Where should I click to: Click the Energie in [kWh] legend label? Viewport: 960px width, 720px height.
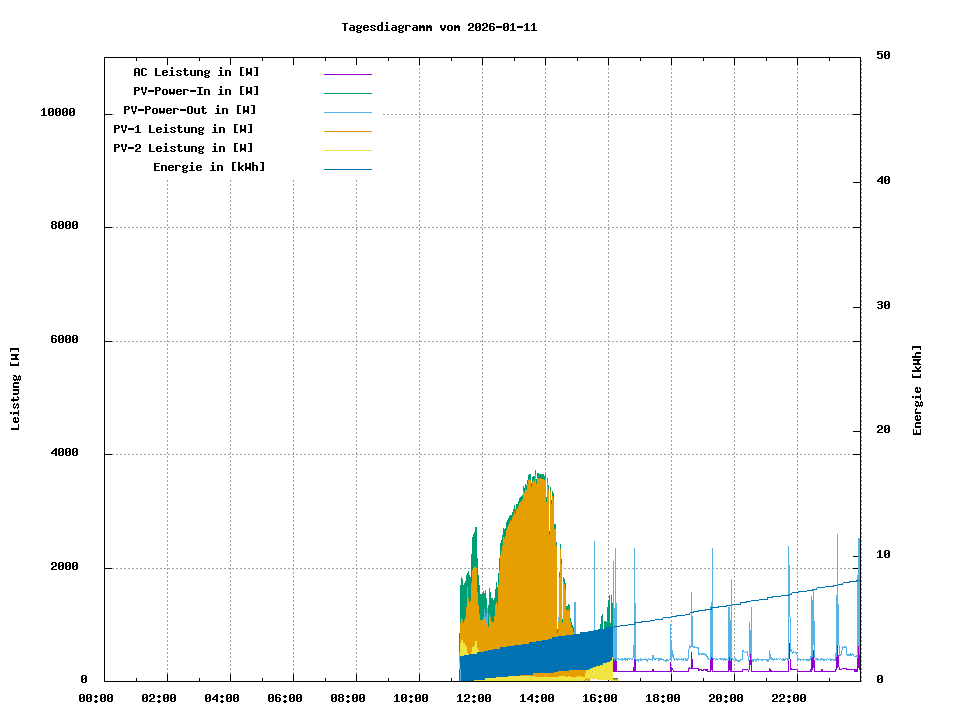(209, 167)
